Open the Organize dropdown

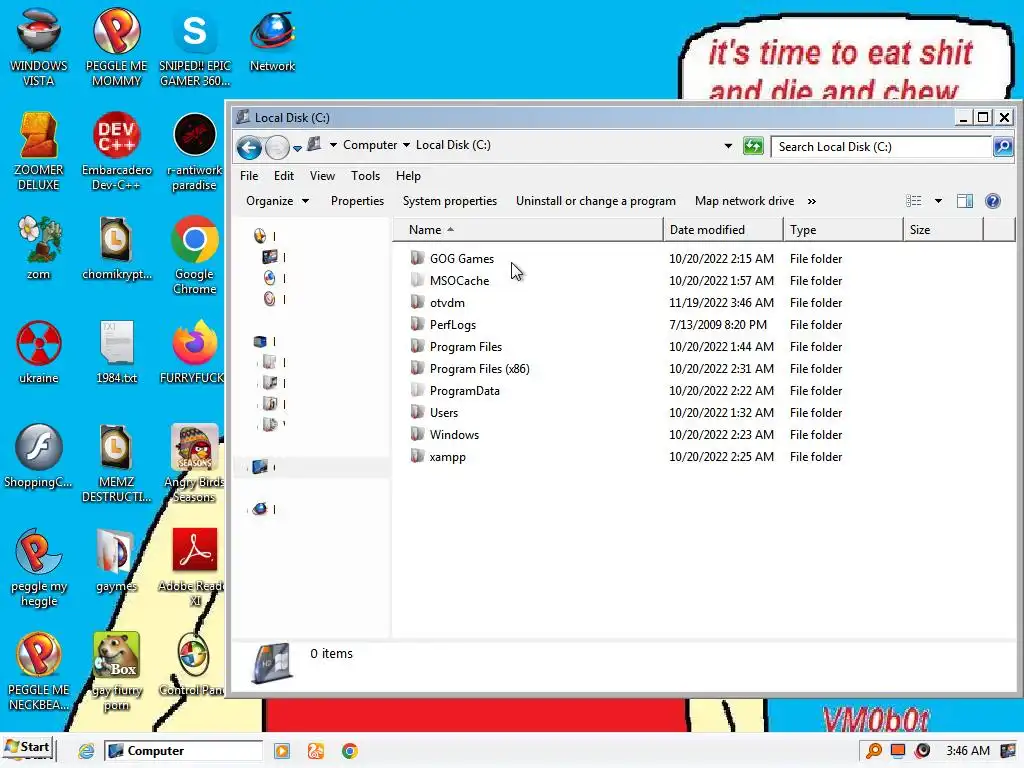(277, 201)
